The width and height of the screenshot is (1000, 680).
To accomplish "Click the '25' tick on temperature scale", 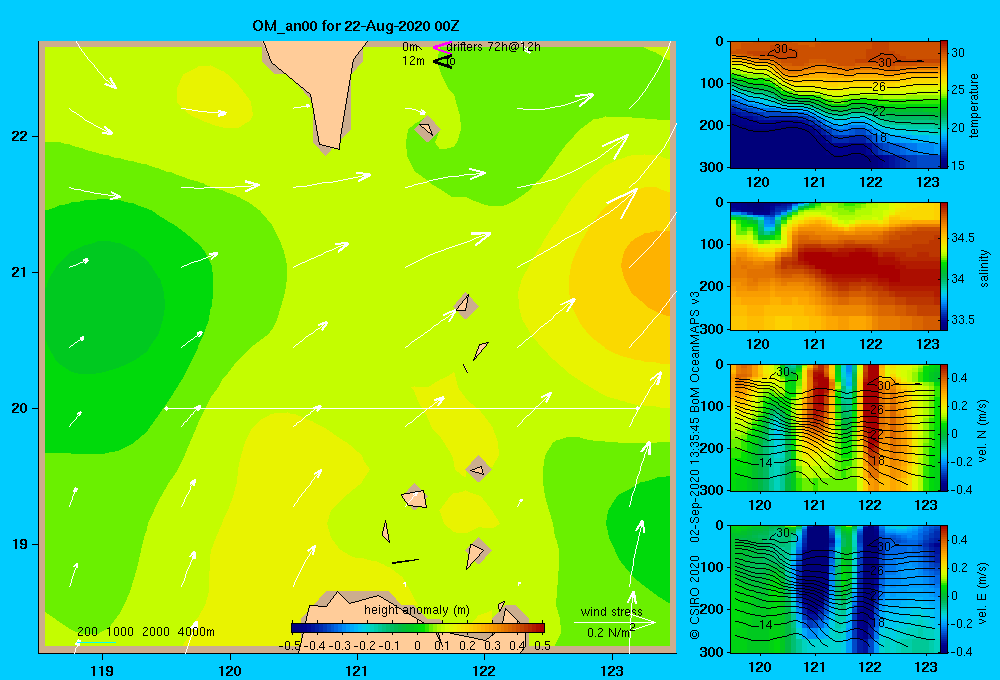I will tap(957, 89).
